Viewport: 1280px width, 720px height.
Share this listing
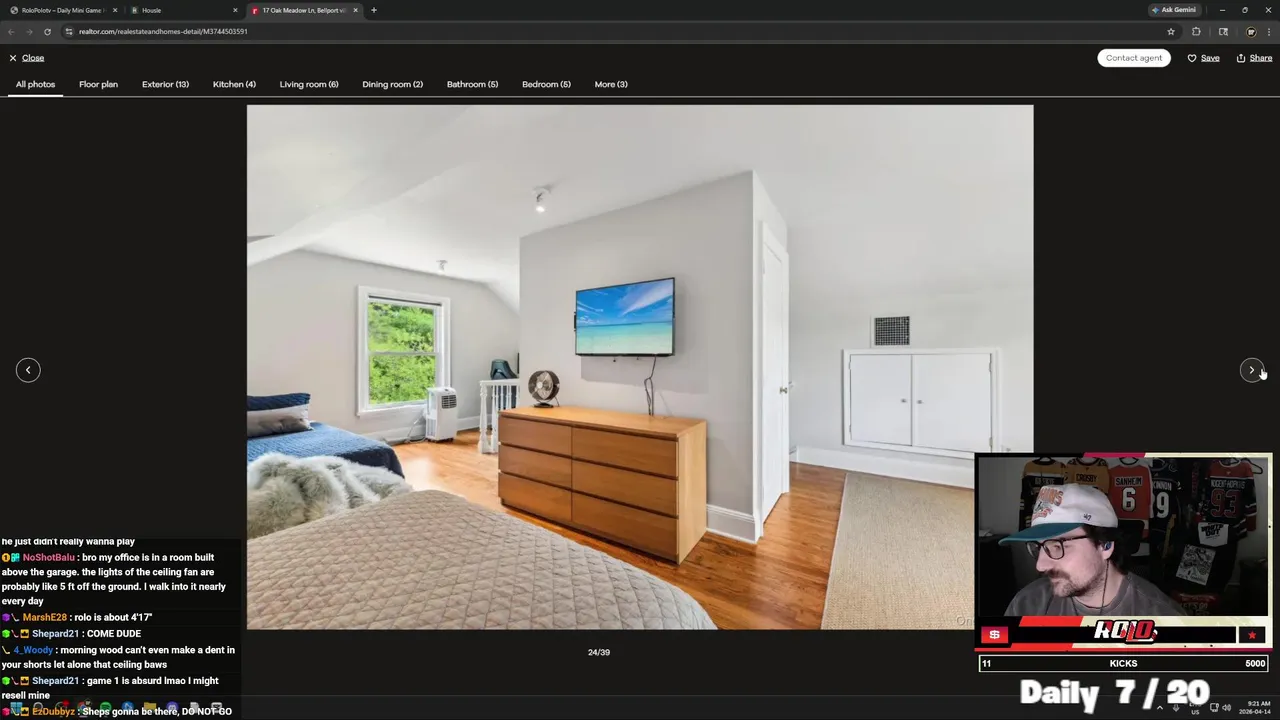[1254, 58]
